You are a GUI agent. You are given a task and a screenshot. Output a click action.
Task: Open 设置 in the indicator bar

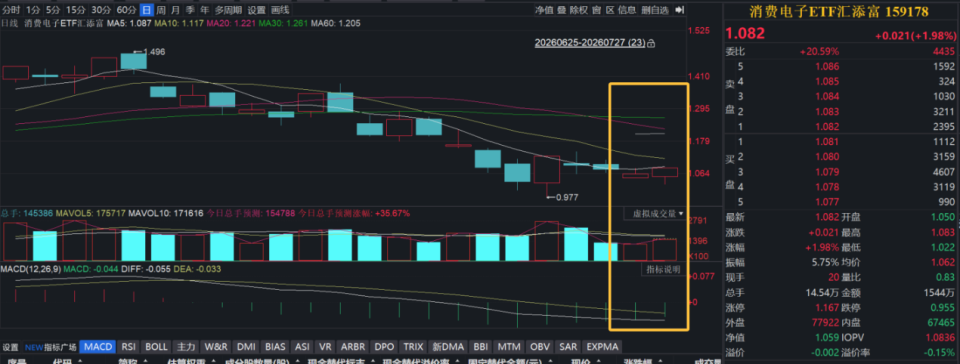click(10, 347)
